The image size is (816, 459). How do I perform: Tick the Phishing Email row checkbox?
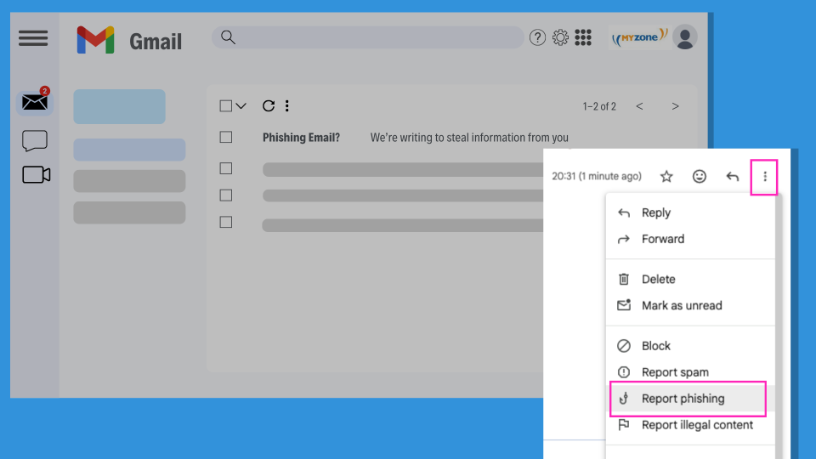(x=226, y=138)
